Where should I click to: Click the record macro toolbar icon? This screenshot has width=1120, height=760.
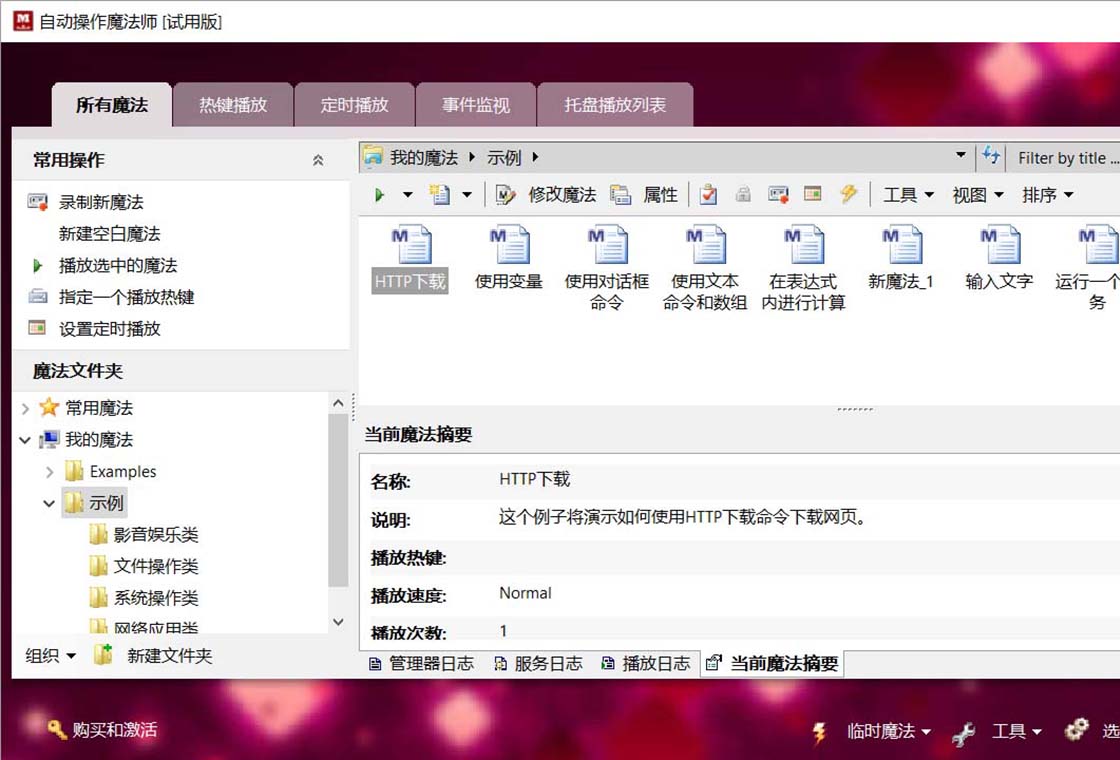pyautogui.click(x=778, y=194)
